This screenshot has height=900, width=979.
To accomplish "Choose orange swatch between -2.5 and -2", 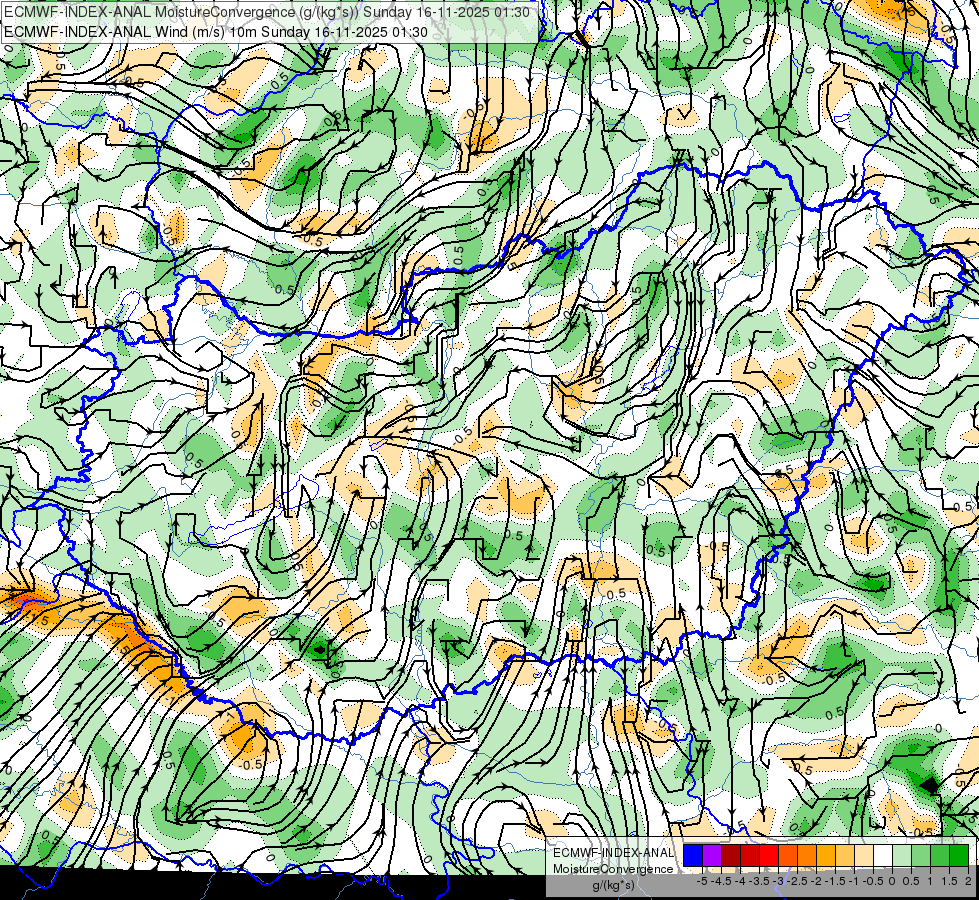I will tap(807, 855).
